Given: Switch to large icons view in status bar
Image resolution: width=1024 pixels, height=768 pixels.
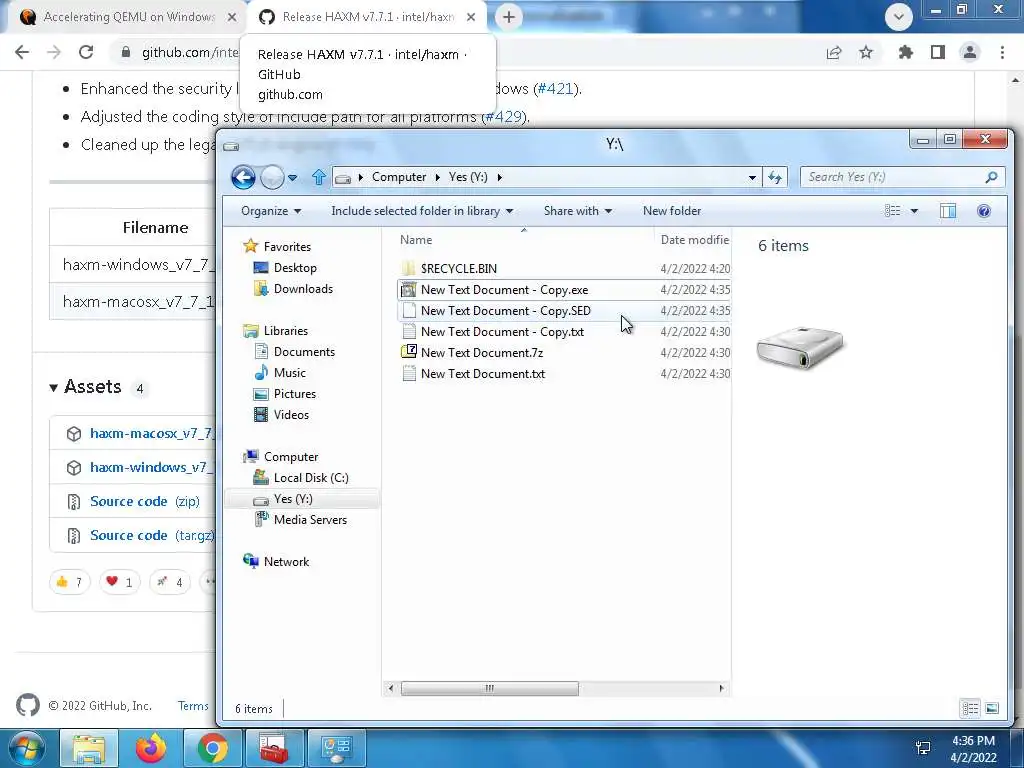Looking at the screenshot, I should pyautogui.click(x=991, y=709).
